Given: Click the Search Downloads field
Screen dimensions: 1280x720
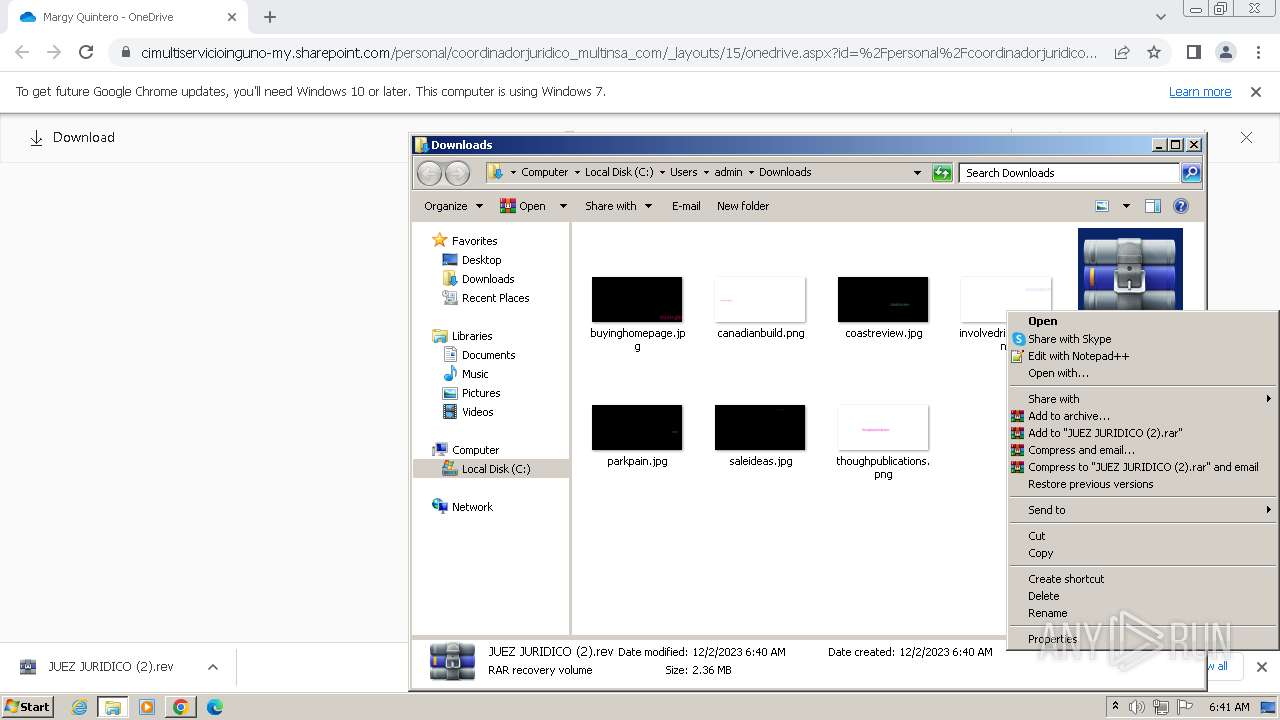Looking at the screenshot, I should (1069, 173).
